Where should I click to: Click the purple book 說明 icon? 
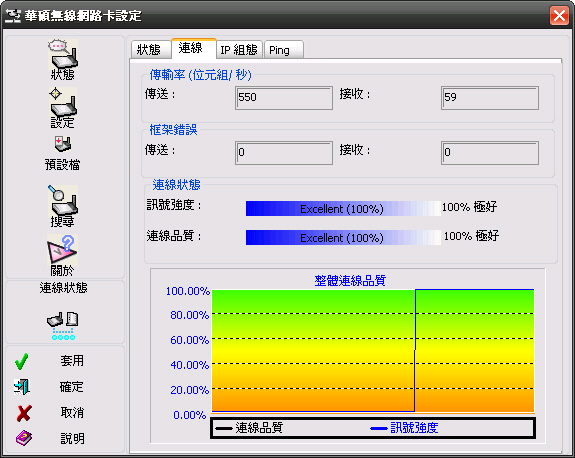[x=24, y=438]
